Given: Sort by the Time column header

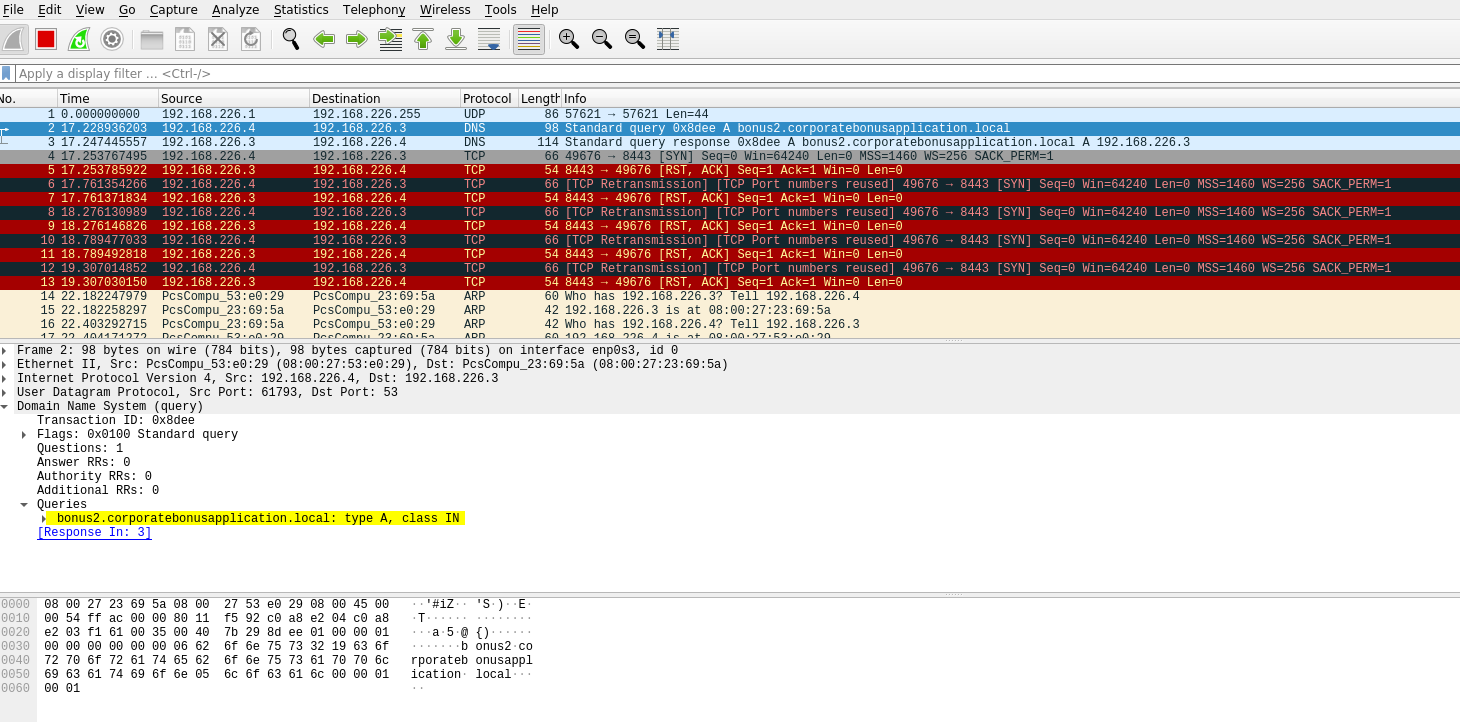Looking at the screenshot, I should point(108,98).
